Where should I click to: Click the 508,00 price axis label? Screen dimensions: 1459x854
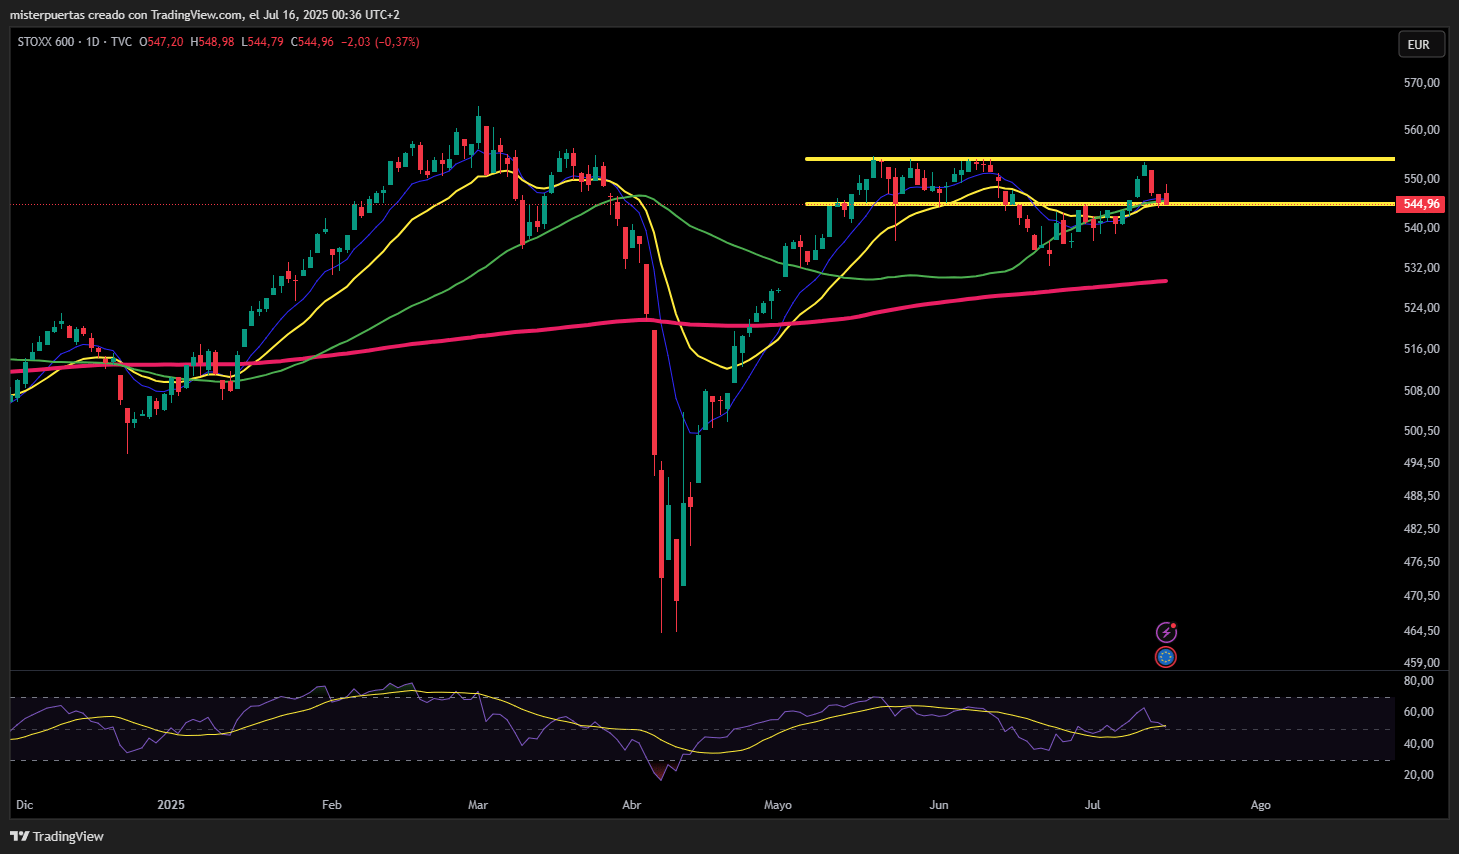[x=1421, y=391]
